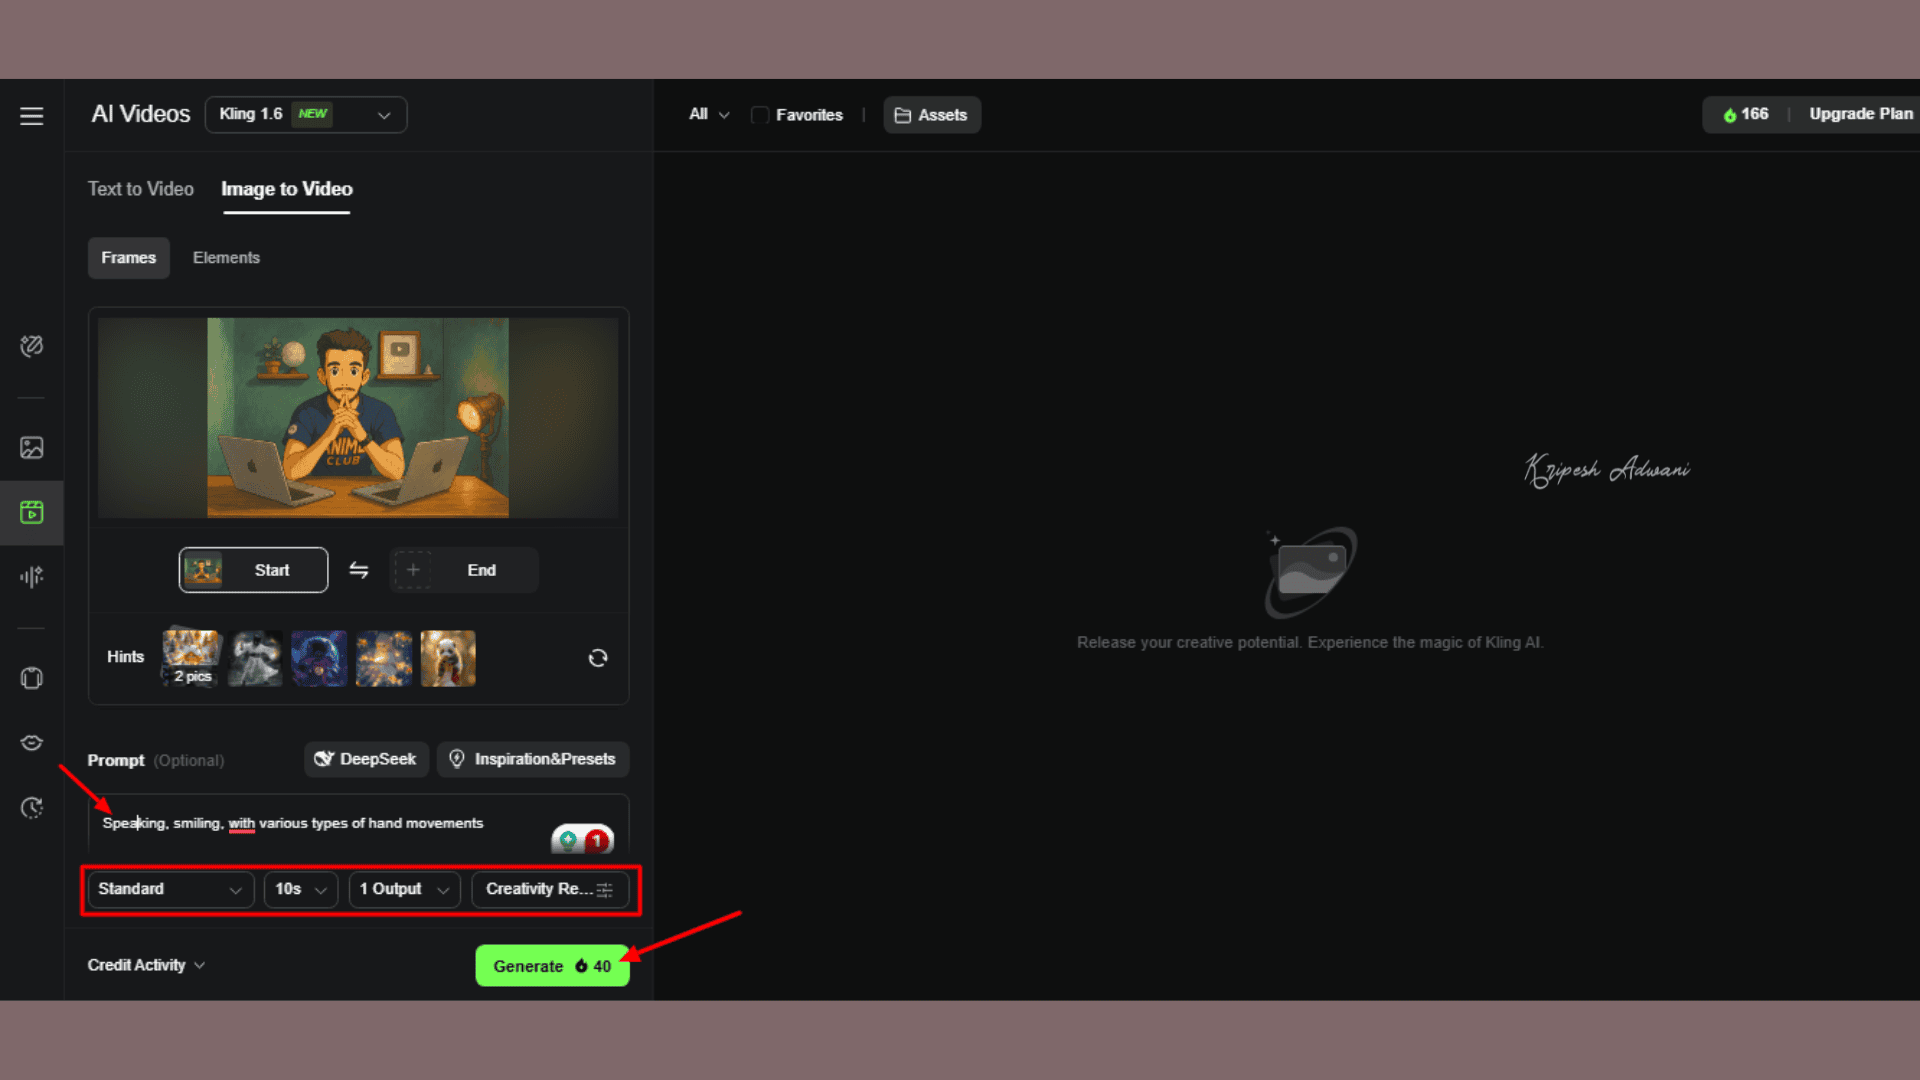Click the swap start and end frames icon
Viewport: 1920px width, 1080px height.
pyautogui.click(x=359, y=570)
